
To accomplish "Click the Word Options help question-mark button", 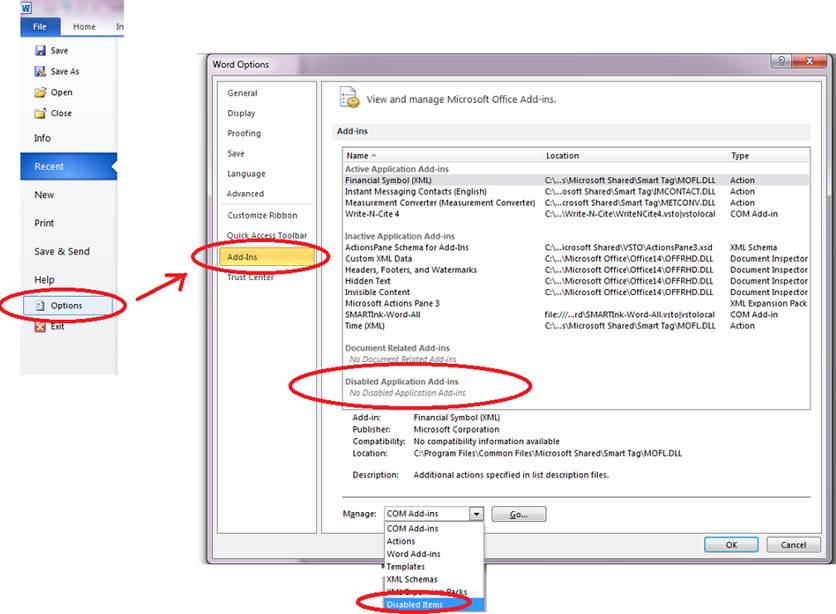I will click(x=781, y=61).
